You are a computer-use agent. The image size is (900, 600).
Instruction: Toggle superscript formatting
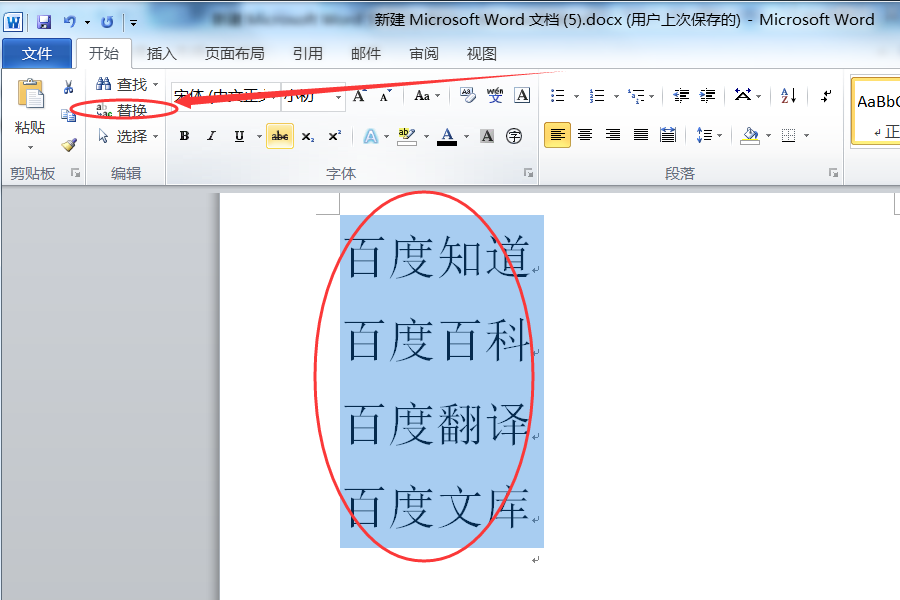pyautogui.click(x=335, y=137)
